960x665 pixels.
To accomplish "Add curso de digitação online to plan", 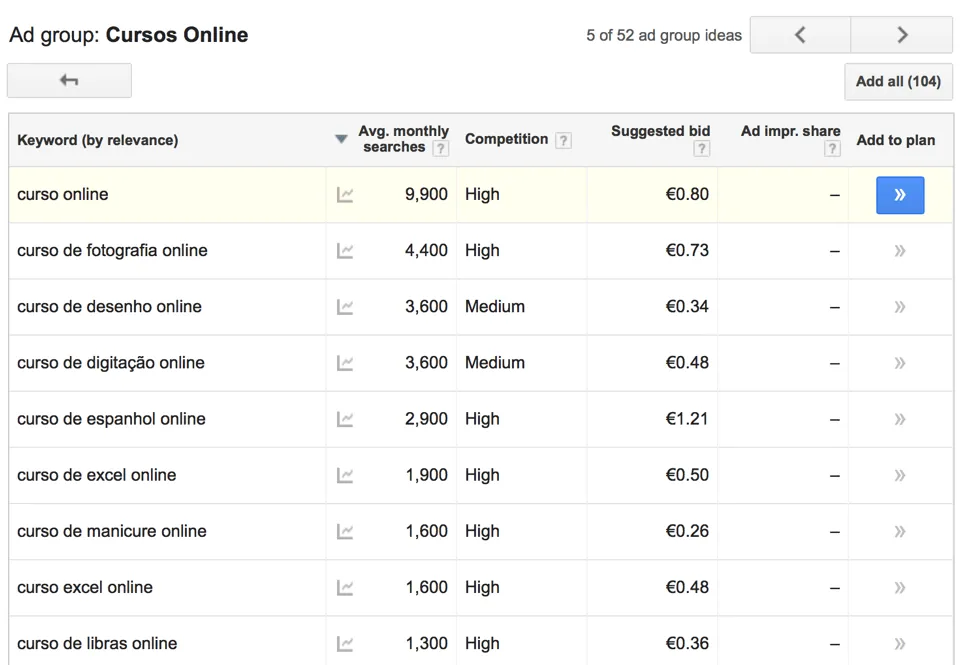I will tap(899, 363).
